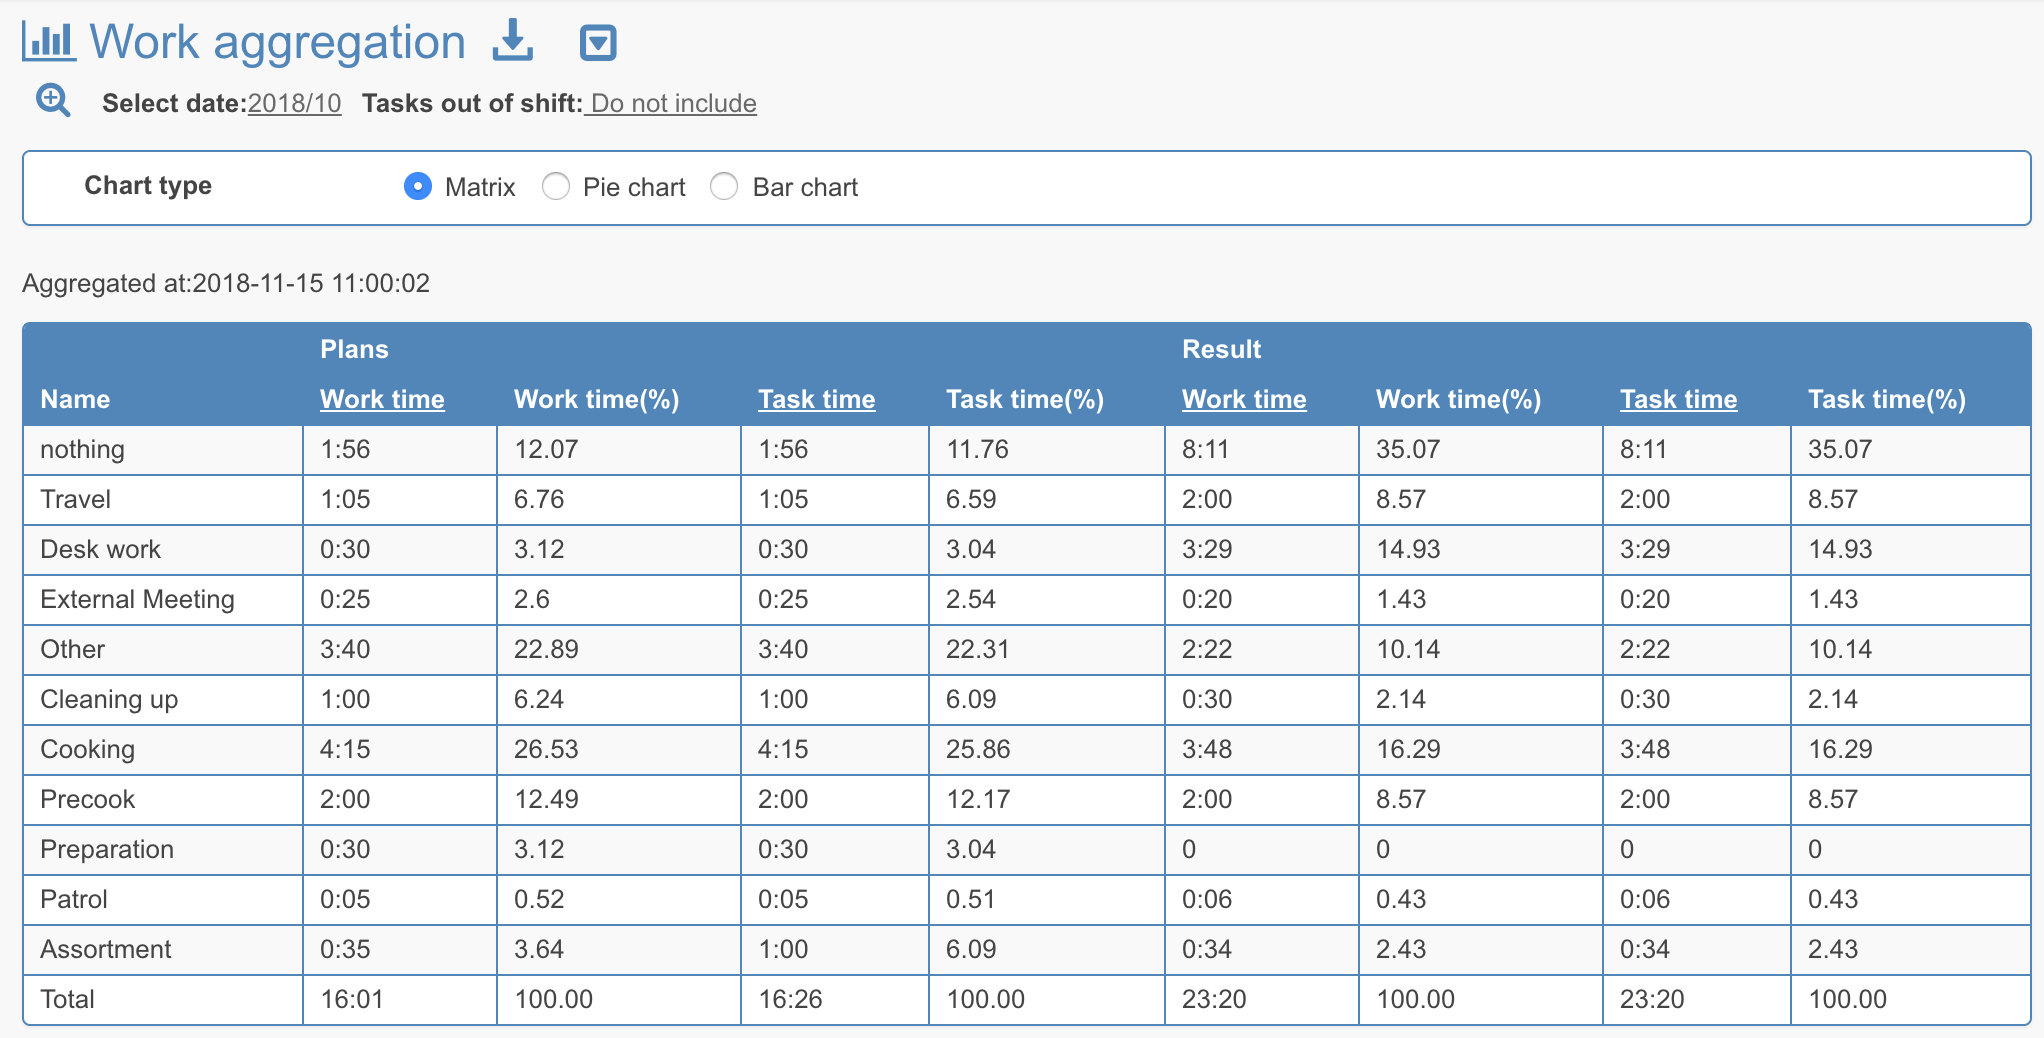Click nothing planned task percent 11.76
Screen dimensions: 2044x1038
pos(977,449)
